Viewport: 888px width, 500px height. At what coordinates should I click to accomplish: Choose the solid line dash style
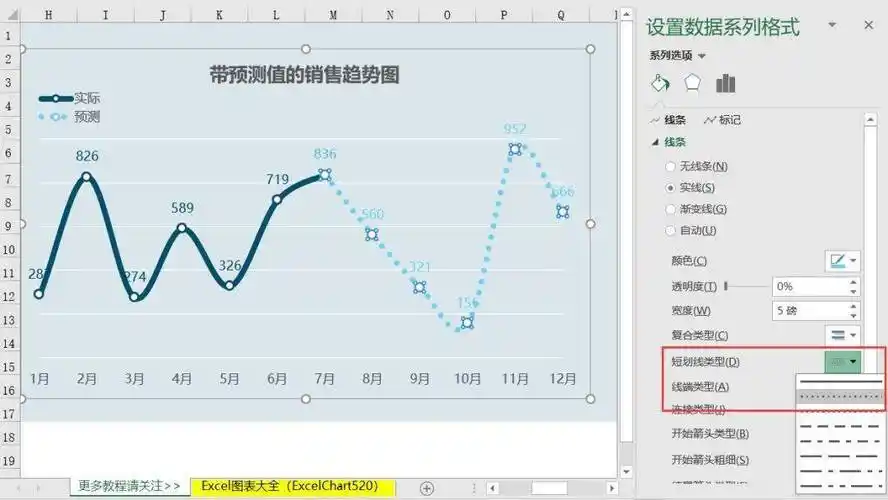(x=840, y=382)
